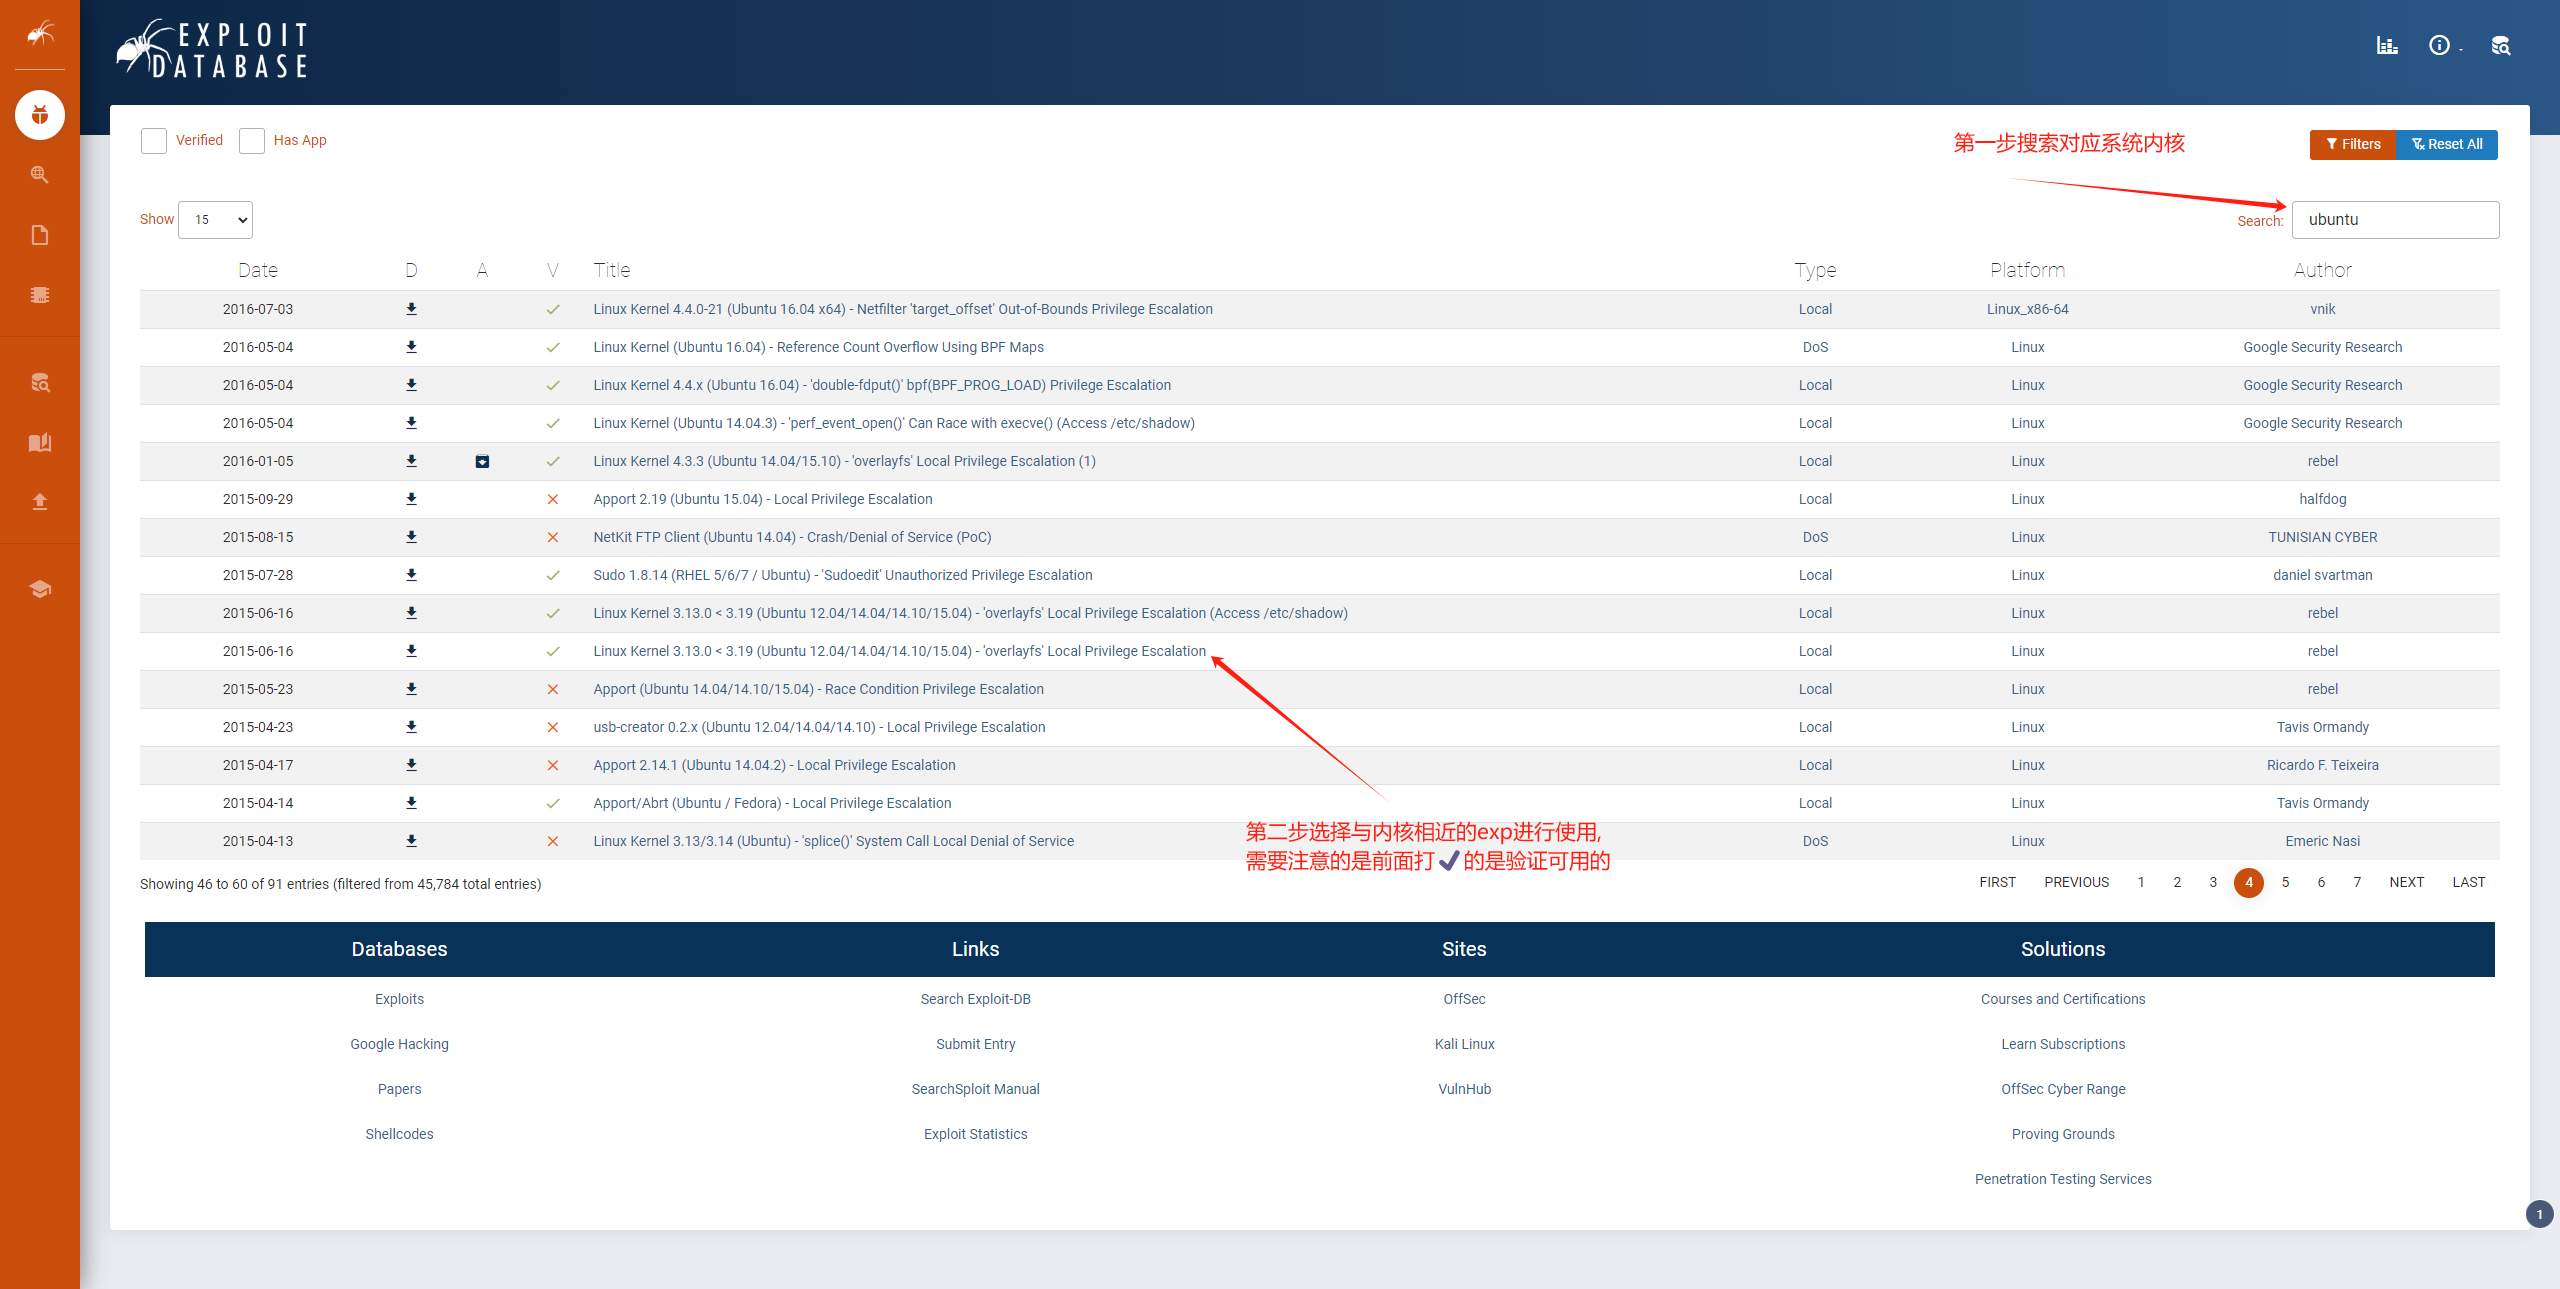Download the double-fdput() bpf exploit
Image resolution: width=2560 pixels, height=1289 pixels.
[411, 385]
